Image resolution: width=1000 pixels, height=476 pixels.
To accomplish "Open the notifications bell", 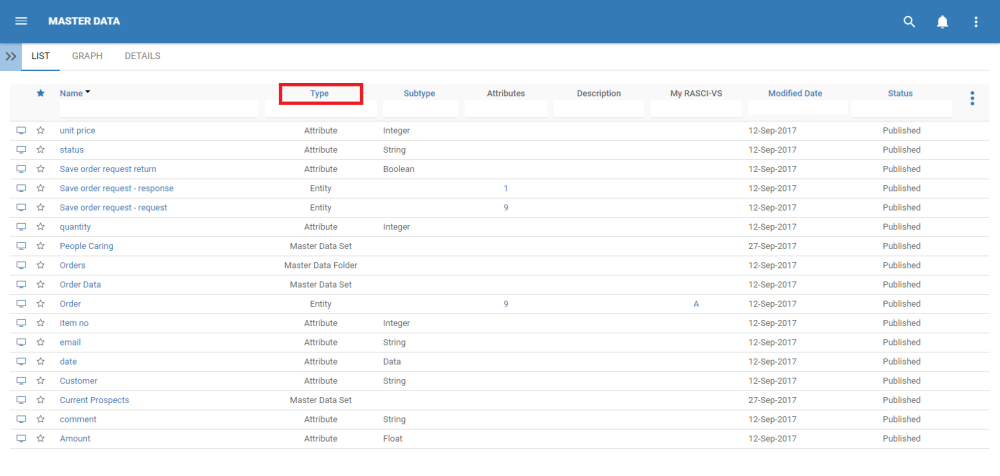I will coord(942,22).
